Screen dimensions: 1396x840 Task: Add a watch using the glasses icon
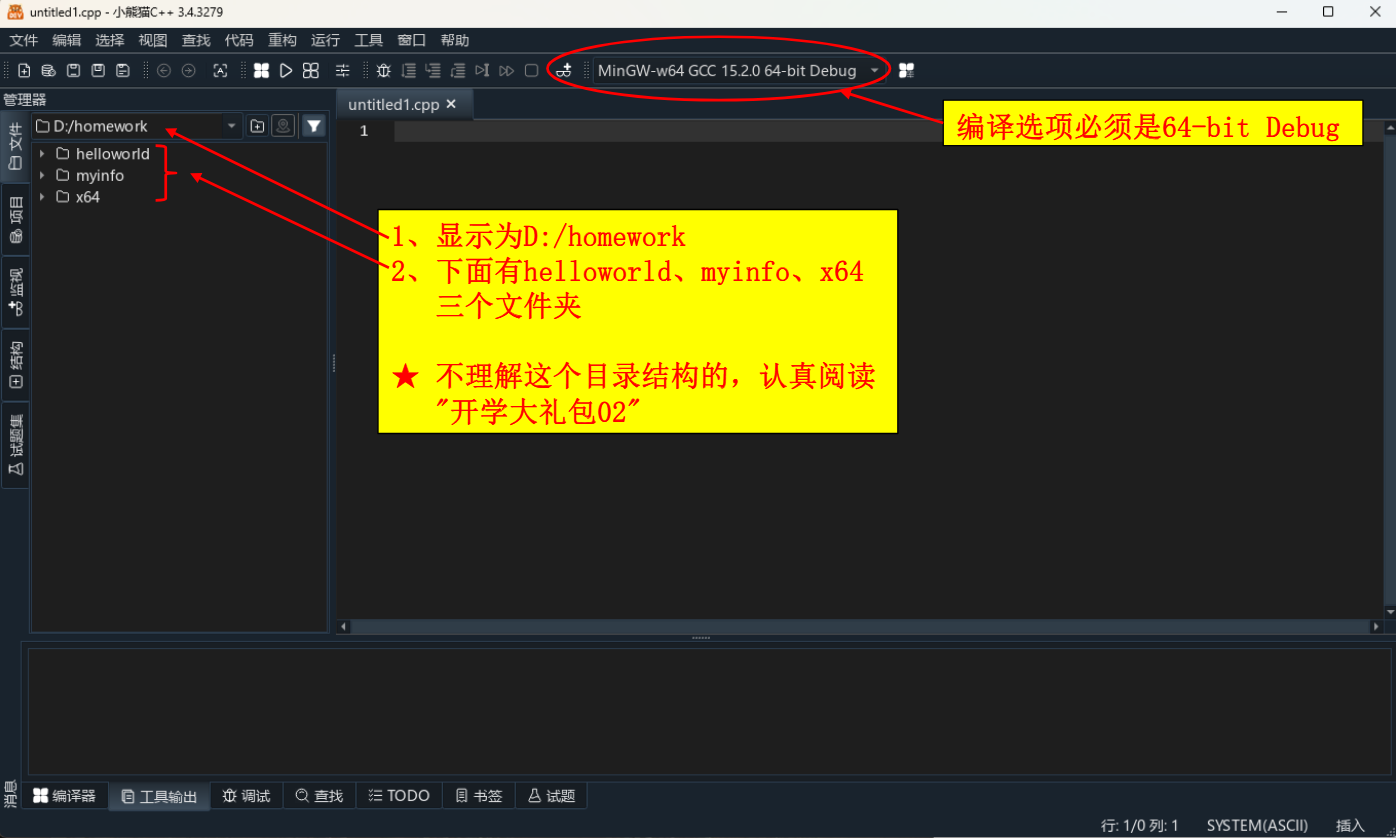[x=563, y=70]
